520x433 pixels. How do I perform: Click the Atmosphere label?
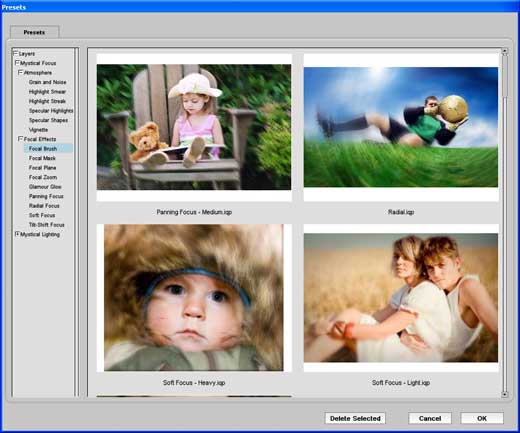tap(38, 73)
